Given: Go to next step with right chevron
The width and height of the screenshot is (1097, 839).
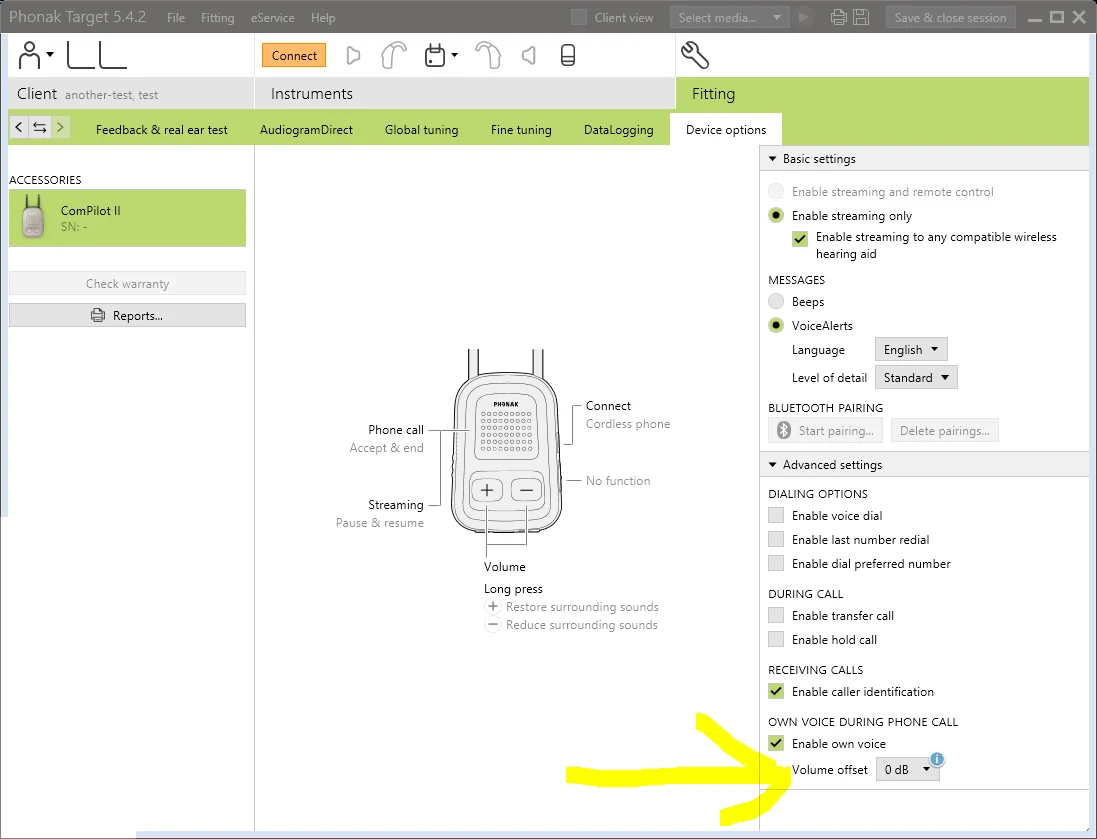Looking at the screenshot, I should pyautogui.click(x=60, y=127).
